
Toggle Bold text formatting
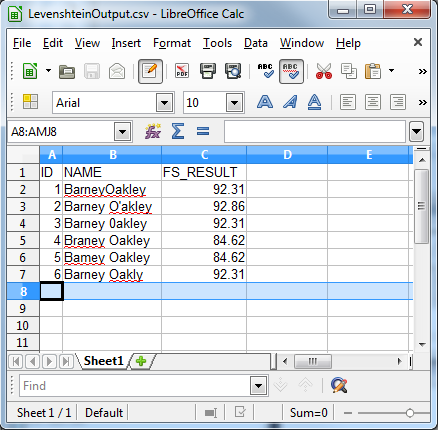tap(265, 102)
